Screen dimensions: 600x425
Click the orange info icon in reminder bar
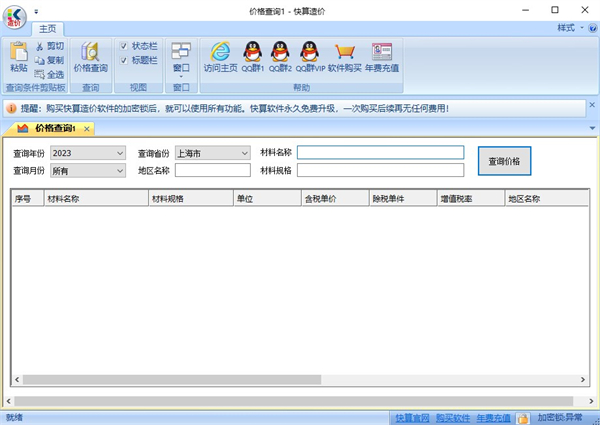coord(11,109)
